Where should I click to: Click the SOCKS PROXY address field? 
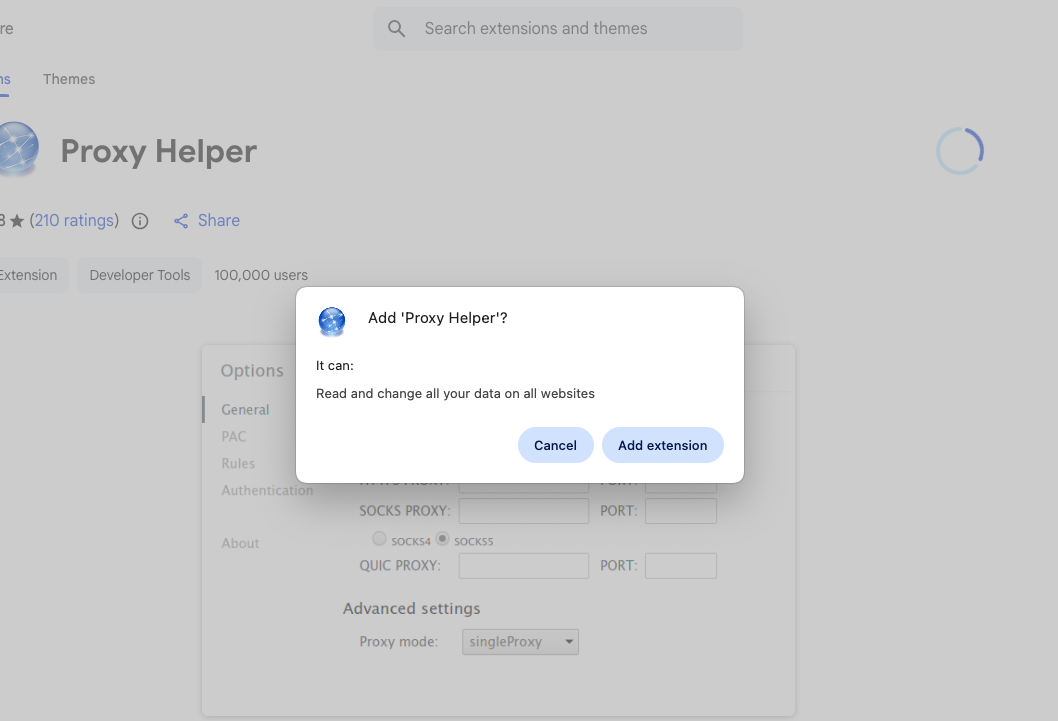click(x=523, y=511)
